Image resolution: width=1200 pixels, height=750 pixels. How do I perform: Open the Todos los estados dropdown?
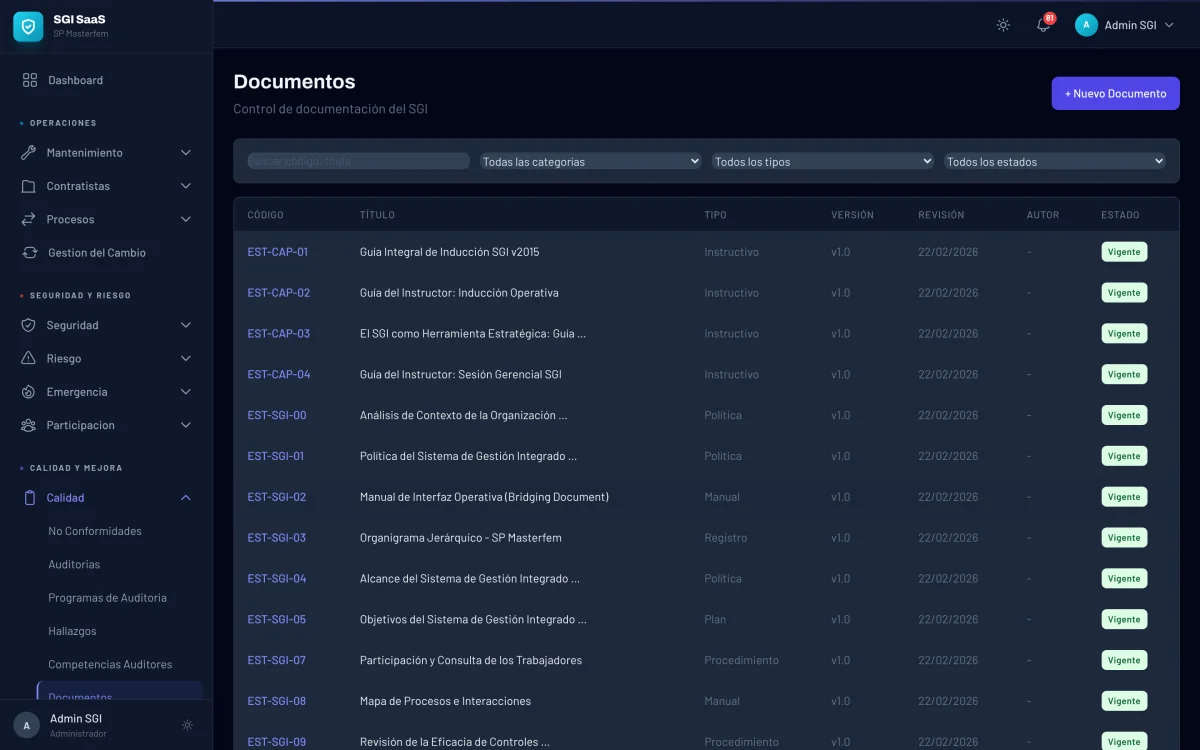pyautogui.click(x=1054, y=160)
